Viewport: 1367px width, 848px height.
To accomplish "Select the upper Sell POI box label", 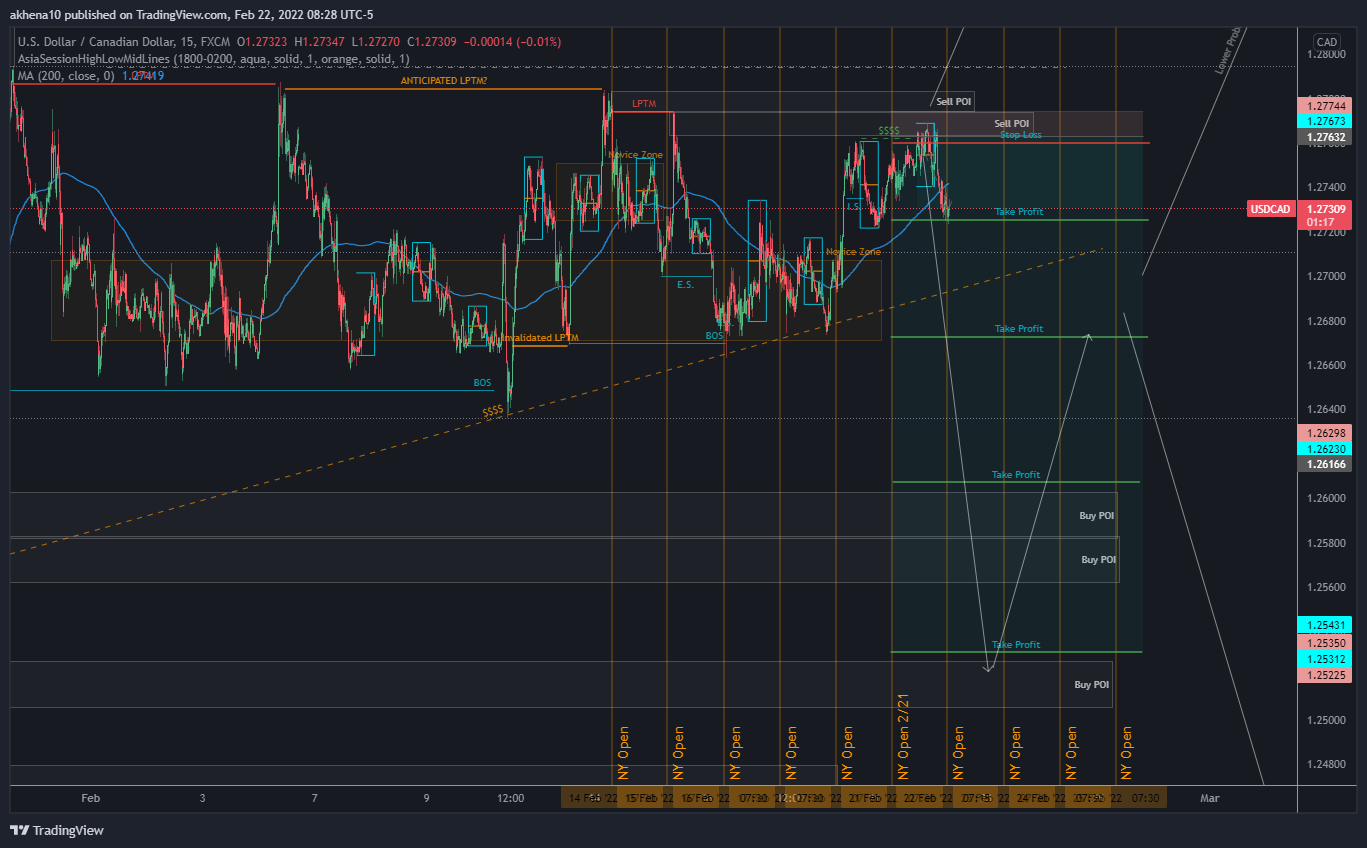I will tap(954, 102).
